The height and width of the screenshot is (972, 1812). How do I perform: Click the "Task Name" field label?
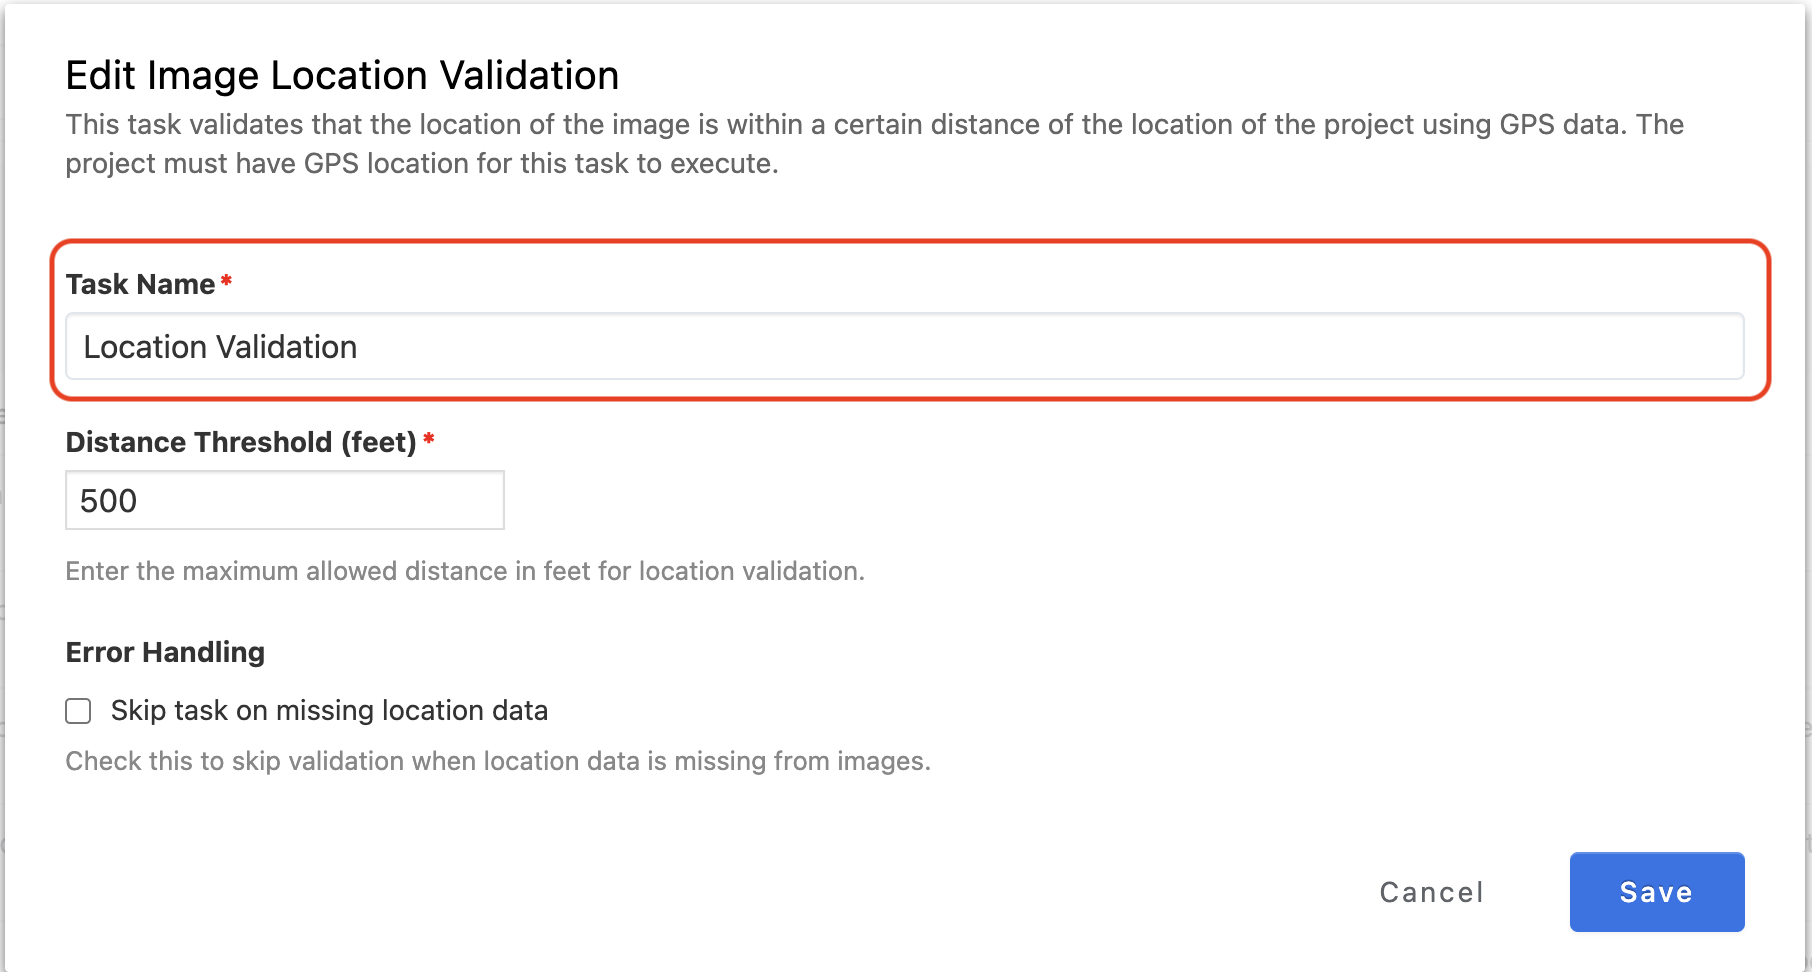coord(140,285)
